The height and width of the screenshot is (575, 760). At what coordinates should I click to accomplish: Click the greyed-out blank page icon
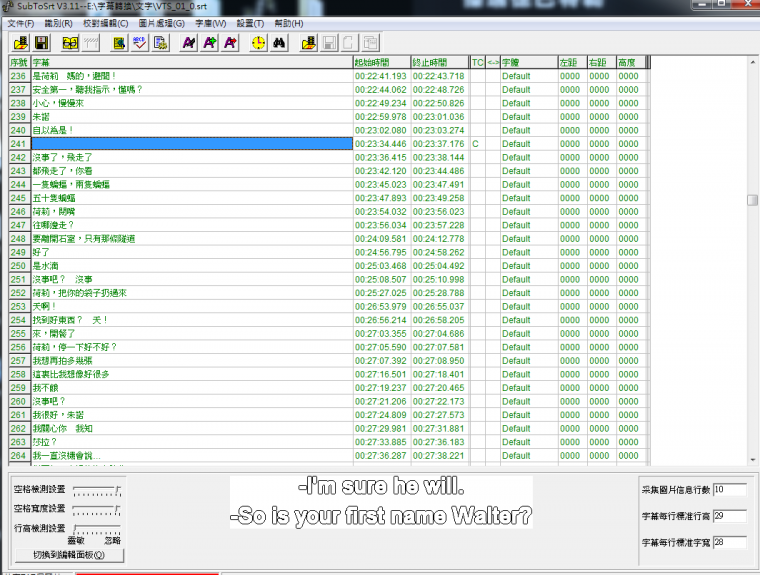pyautogui.click(x=350, y=43)
